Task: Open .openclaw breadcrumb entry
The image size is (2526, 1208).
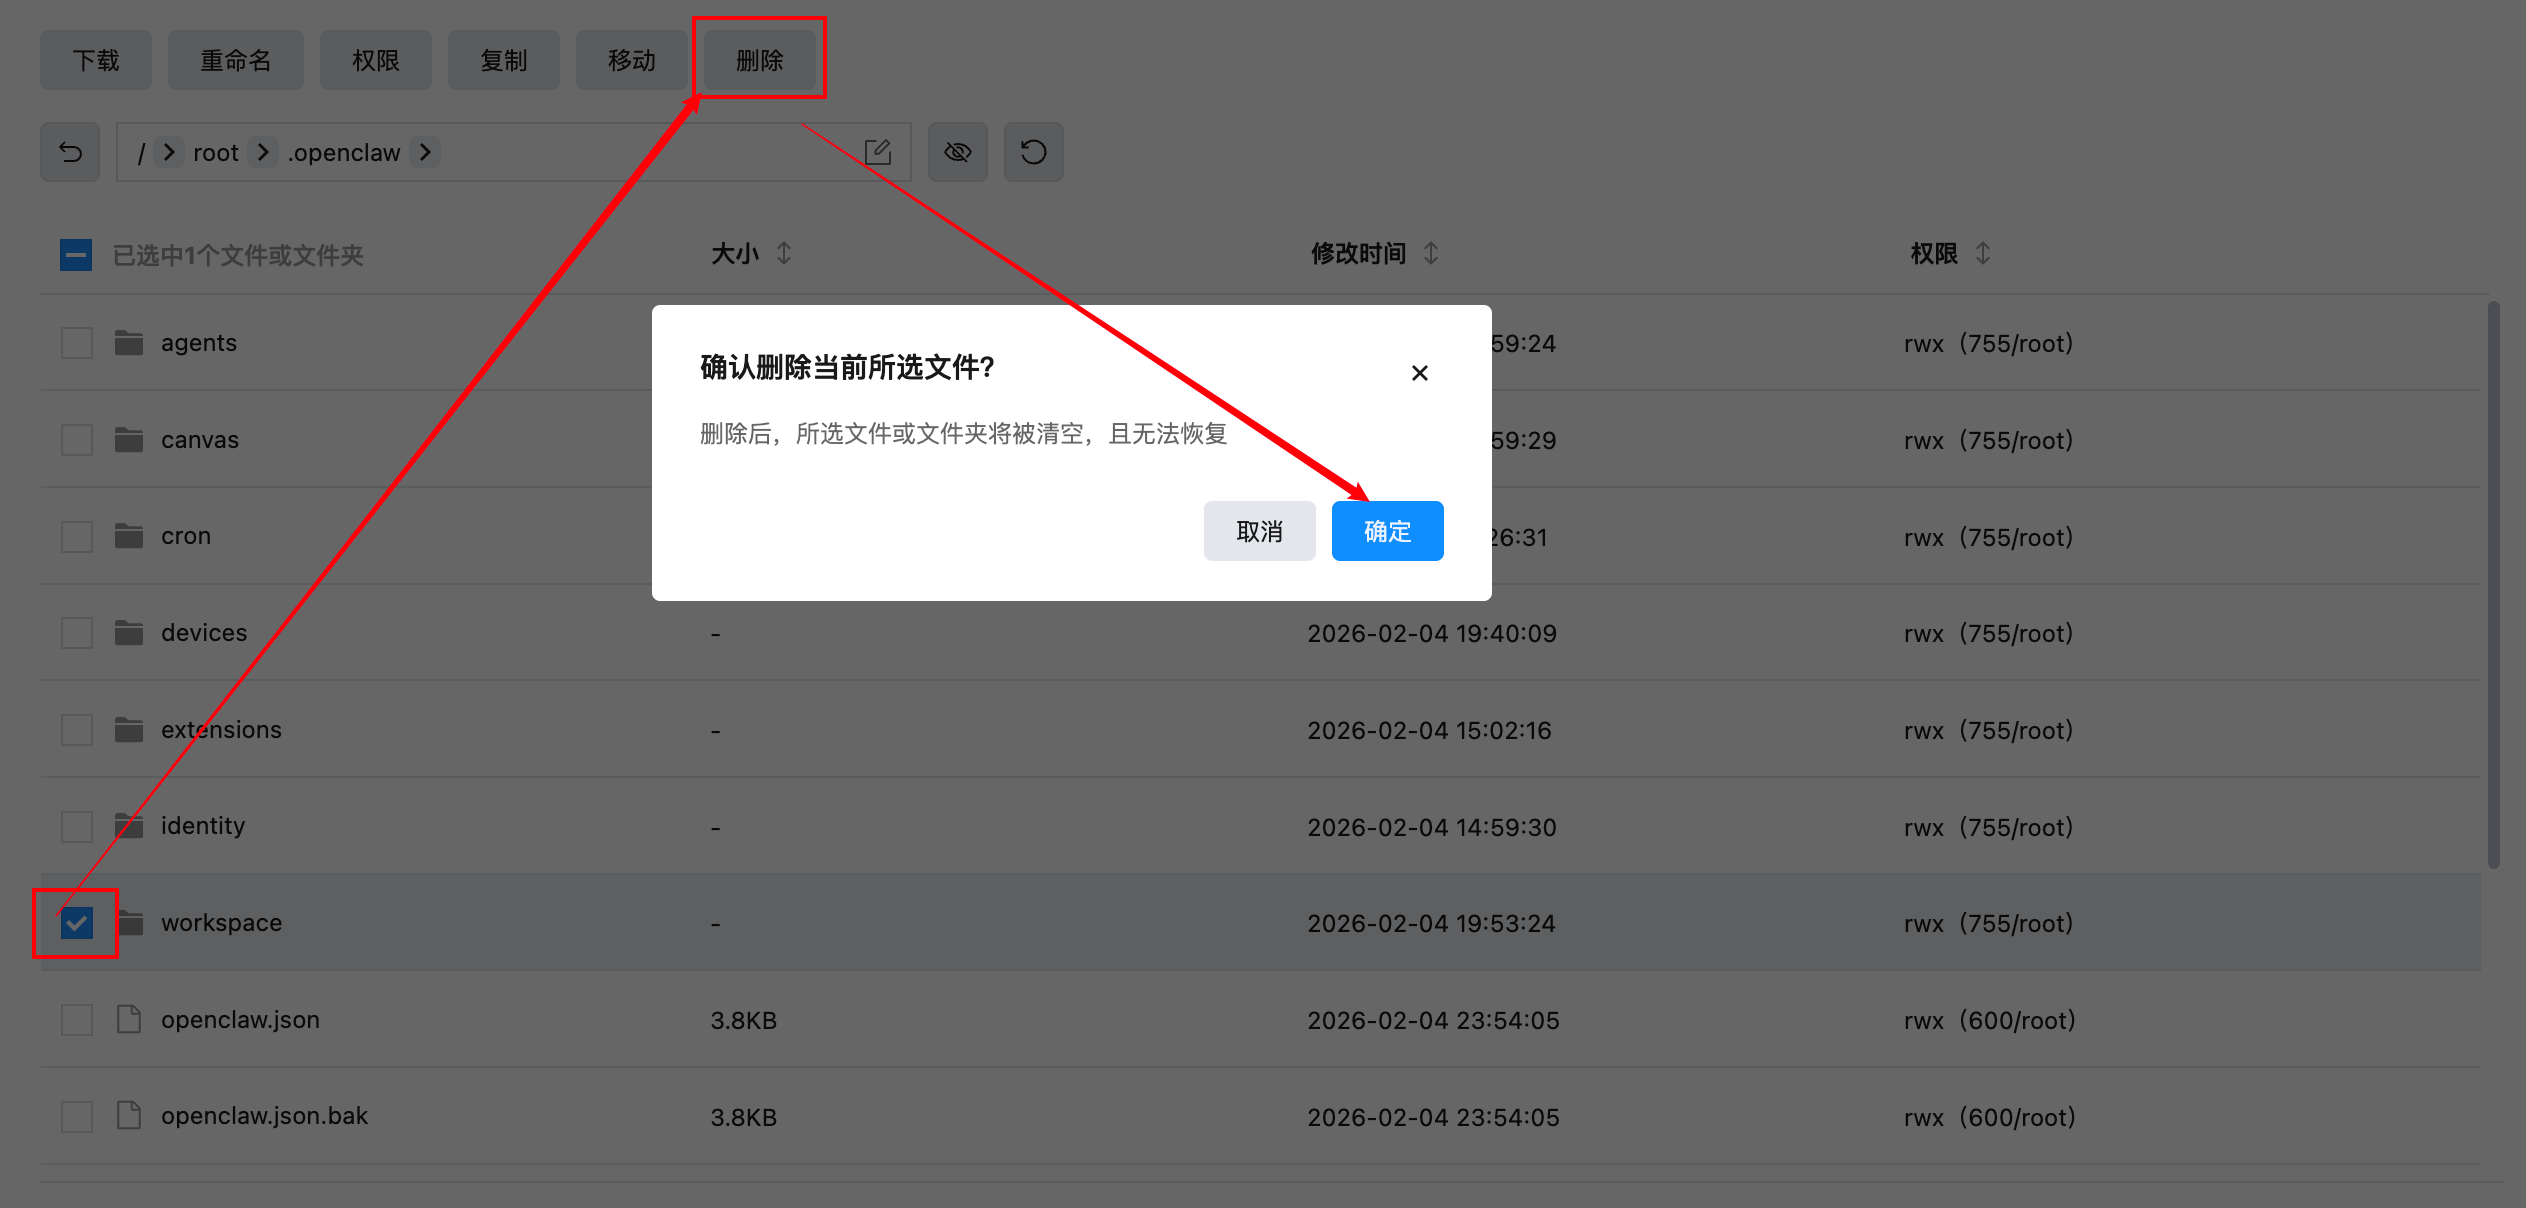Action: [x=343, y=151]
